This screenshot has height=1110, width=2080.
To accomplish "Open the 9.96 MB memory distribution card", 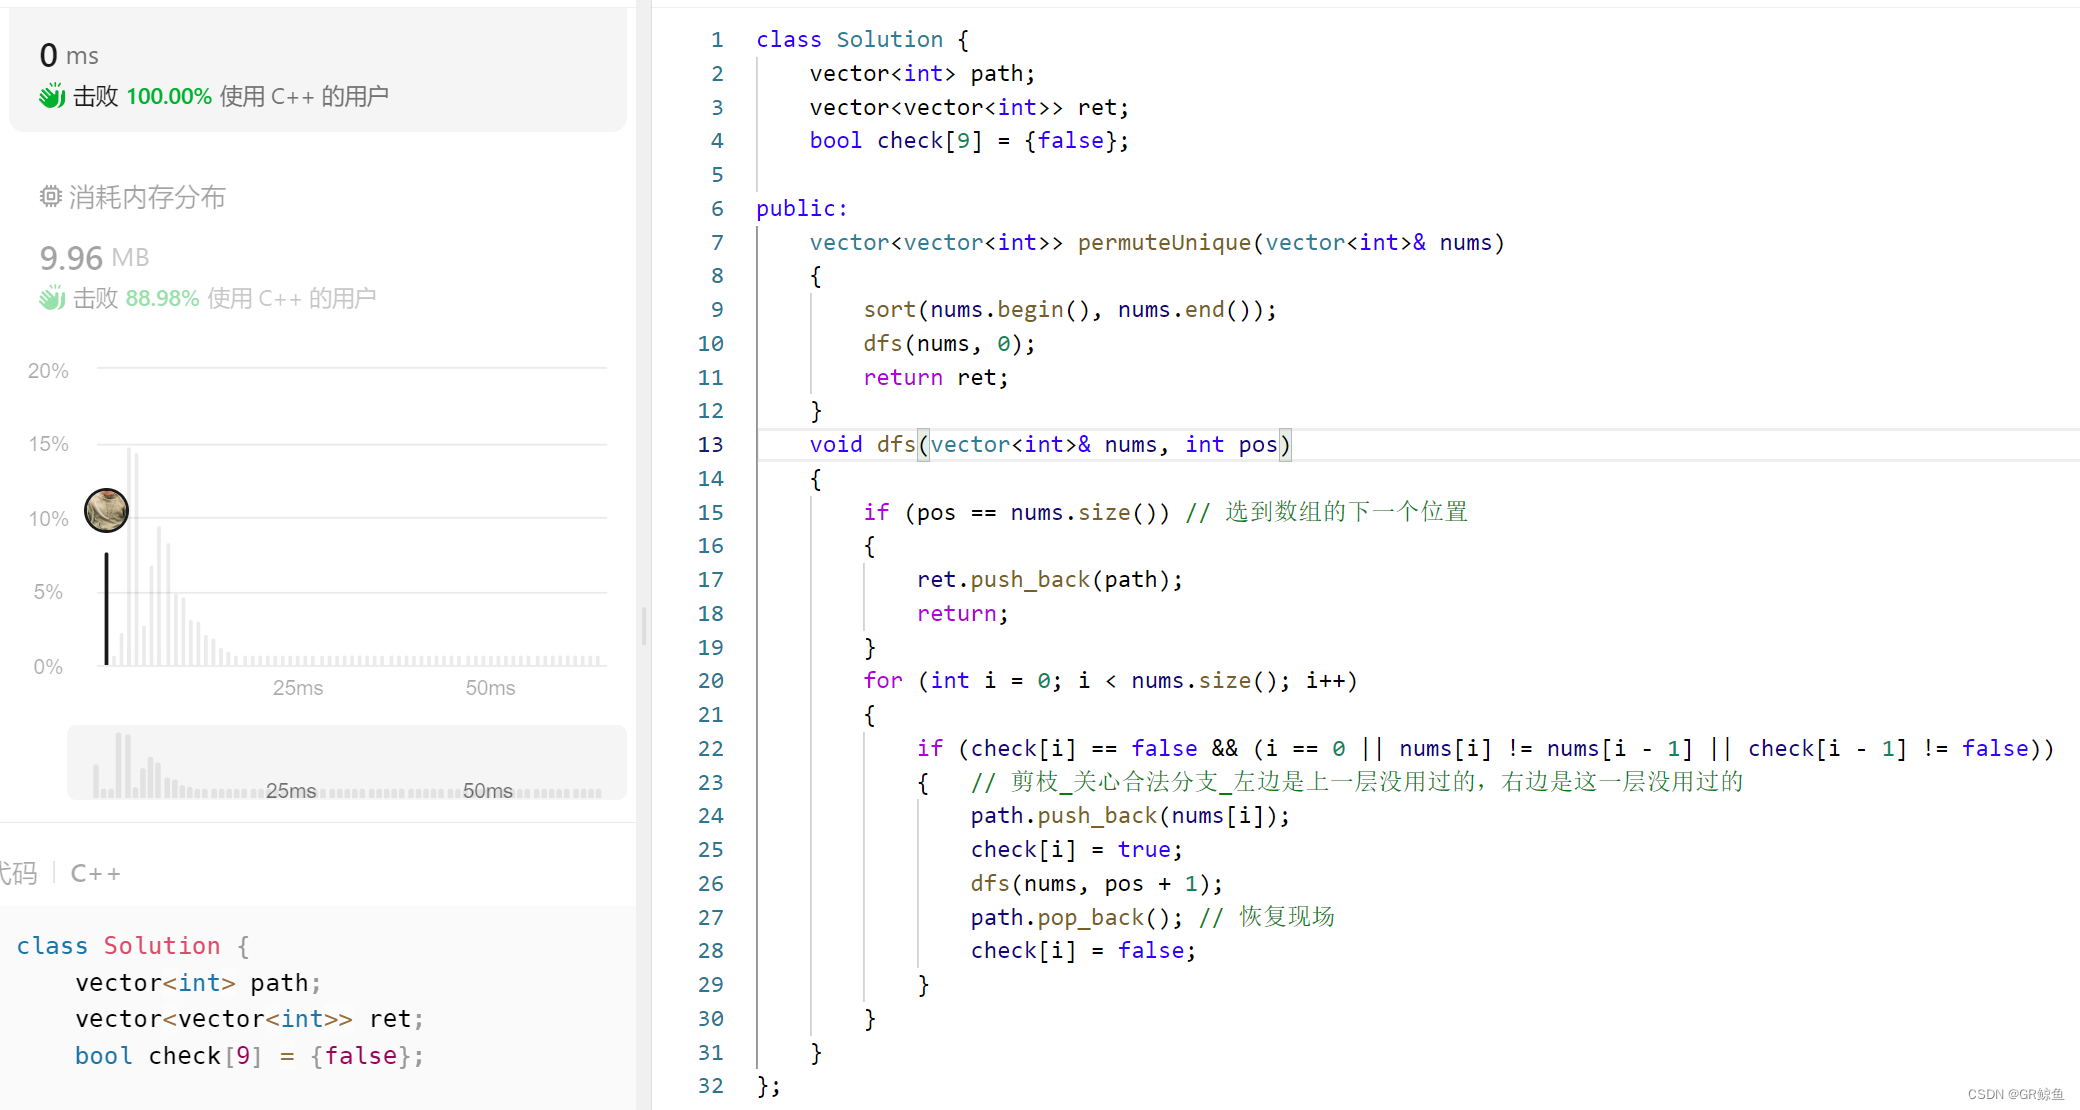I will click(x=94, y=258).
